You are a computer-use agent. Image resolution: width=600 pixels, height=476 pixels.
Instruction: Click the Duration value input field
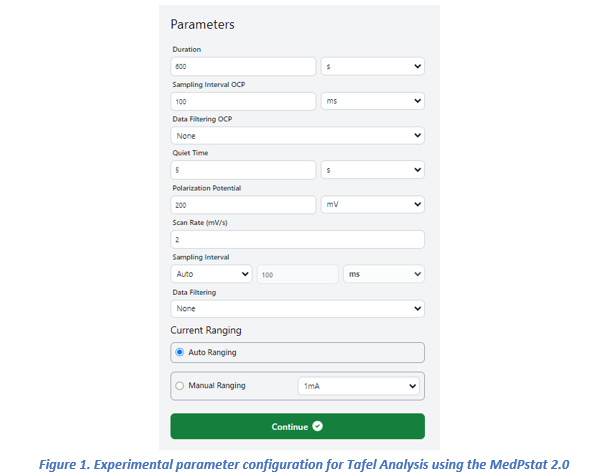(243, 67)
